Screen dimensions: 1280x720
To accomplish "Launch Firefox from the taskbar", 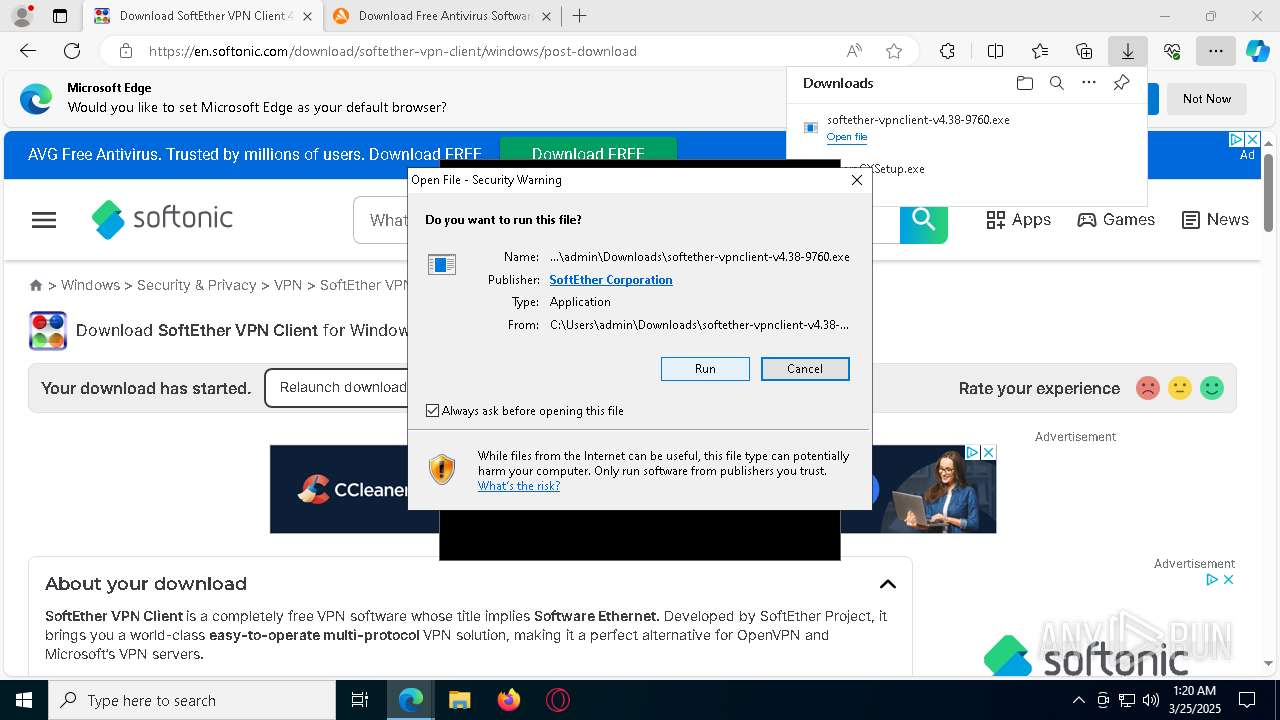I will (x=509, y=700).
